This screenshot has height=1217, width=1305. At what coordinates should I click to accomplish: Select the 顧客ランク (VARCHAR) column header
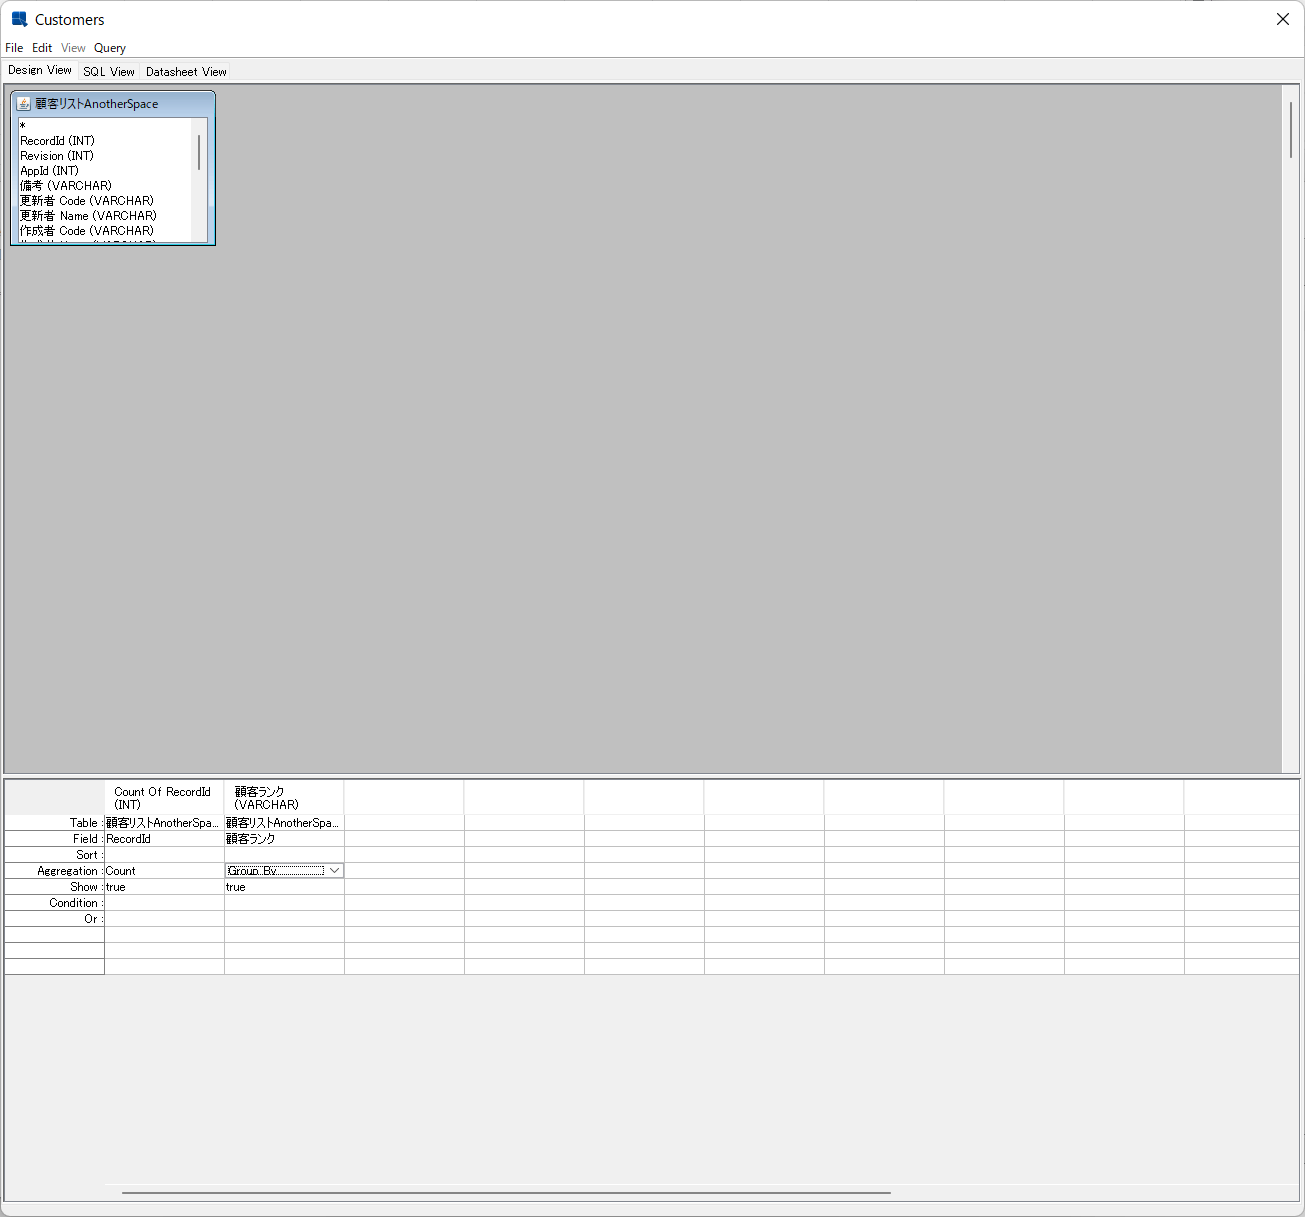[x=284, y=798]
